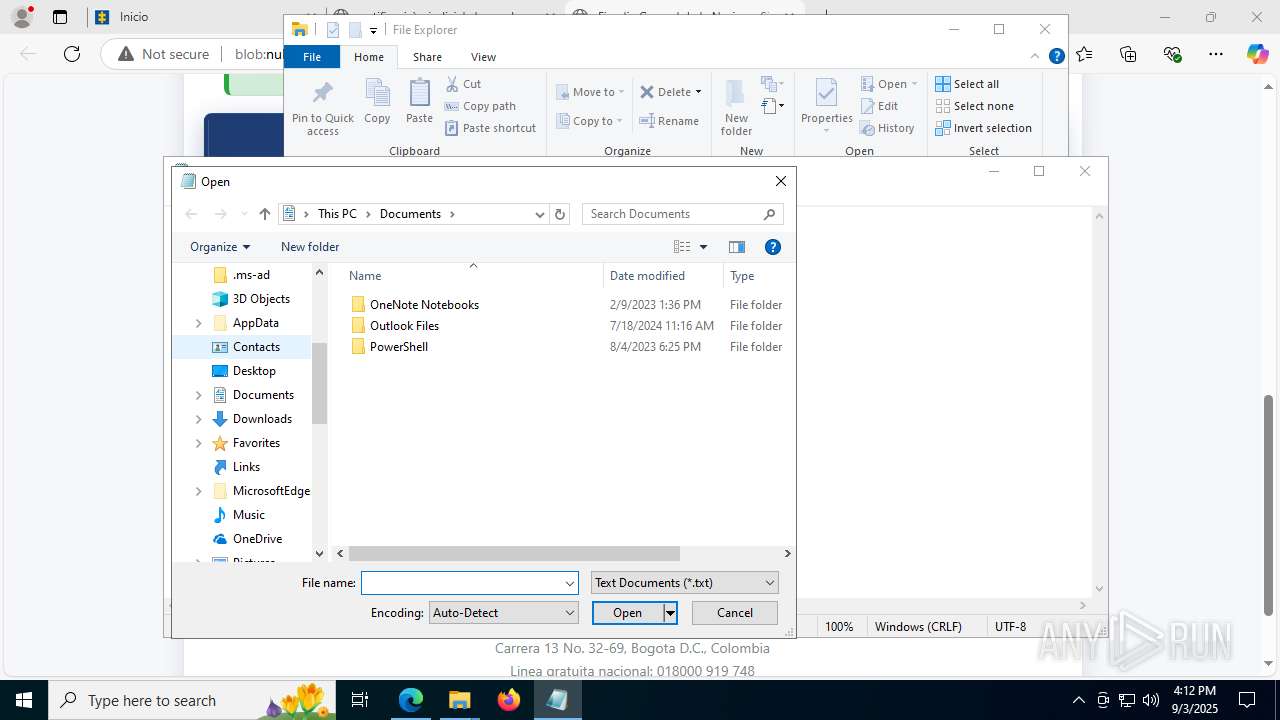Go up one folder level in Open dialog
The image size is (1280, 720).
tap(264, 214)
